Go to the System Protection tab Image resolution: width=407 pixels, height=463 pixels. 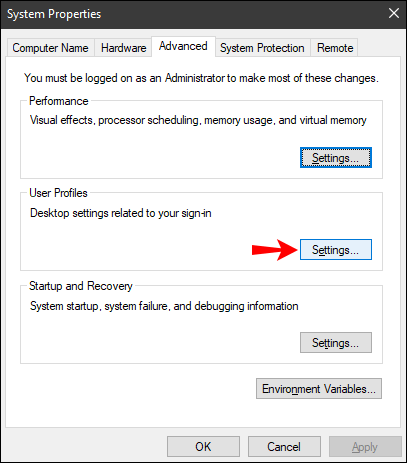tap(262, 48)
